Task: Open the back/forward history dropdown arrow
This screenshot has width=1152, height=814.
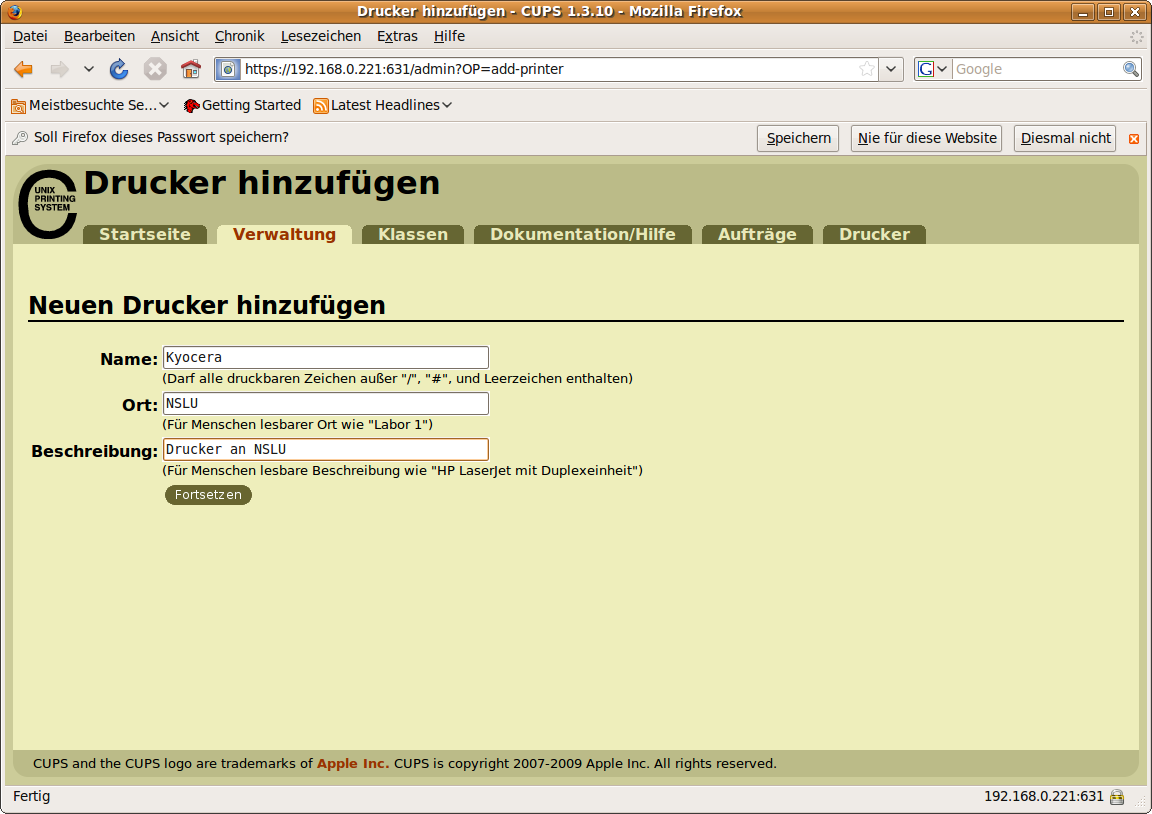Action: (x=89, y=69)
